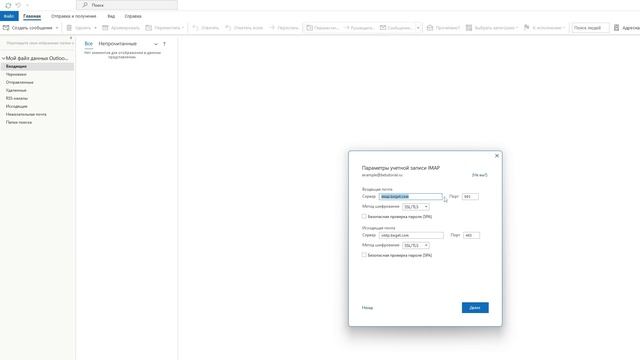Click the Переслать forward arrow icon
The image size is (640, 360).
(272, 28)
